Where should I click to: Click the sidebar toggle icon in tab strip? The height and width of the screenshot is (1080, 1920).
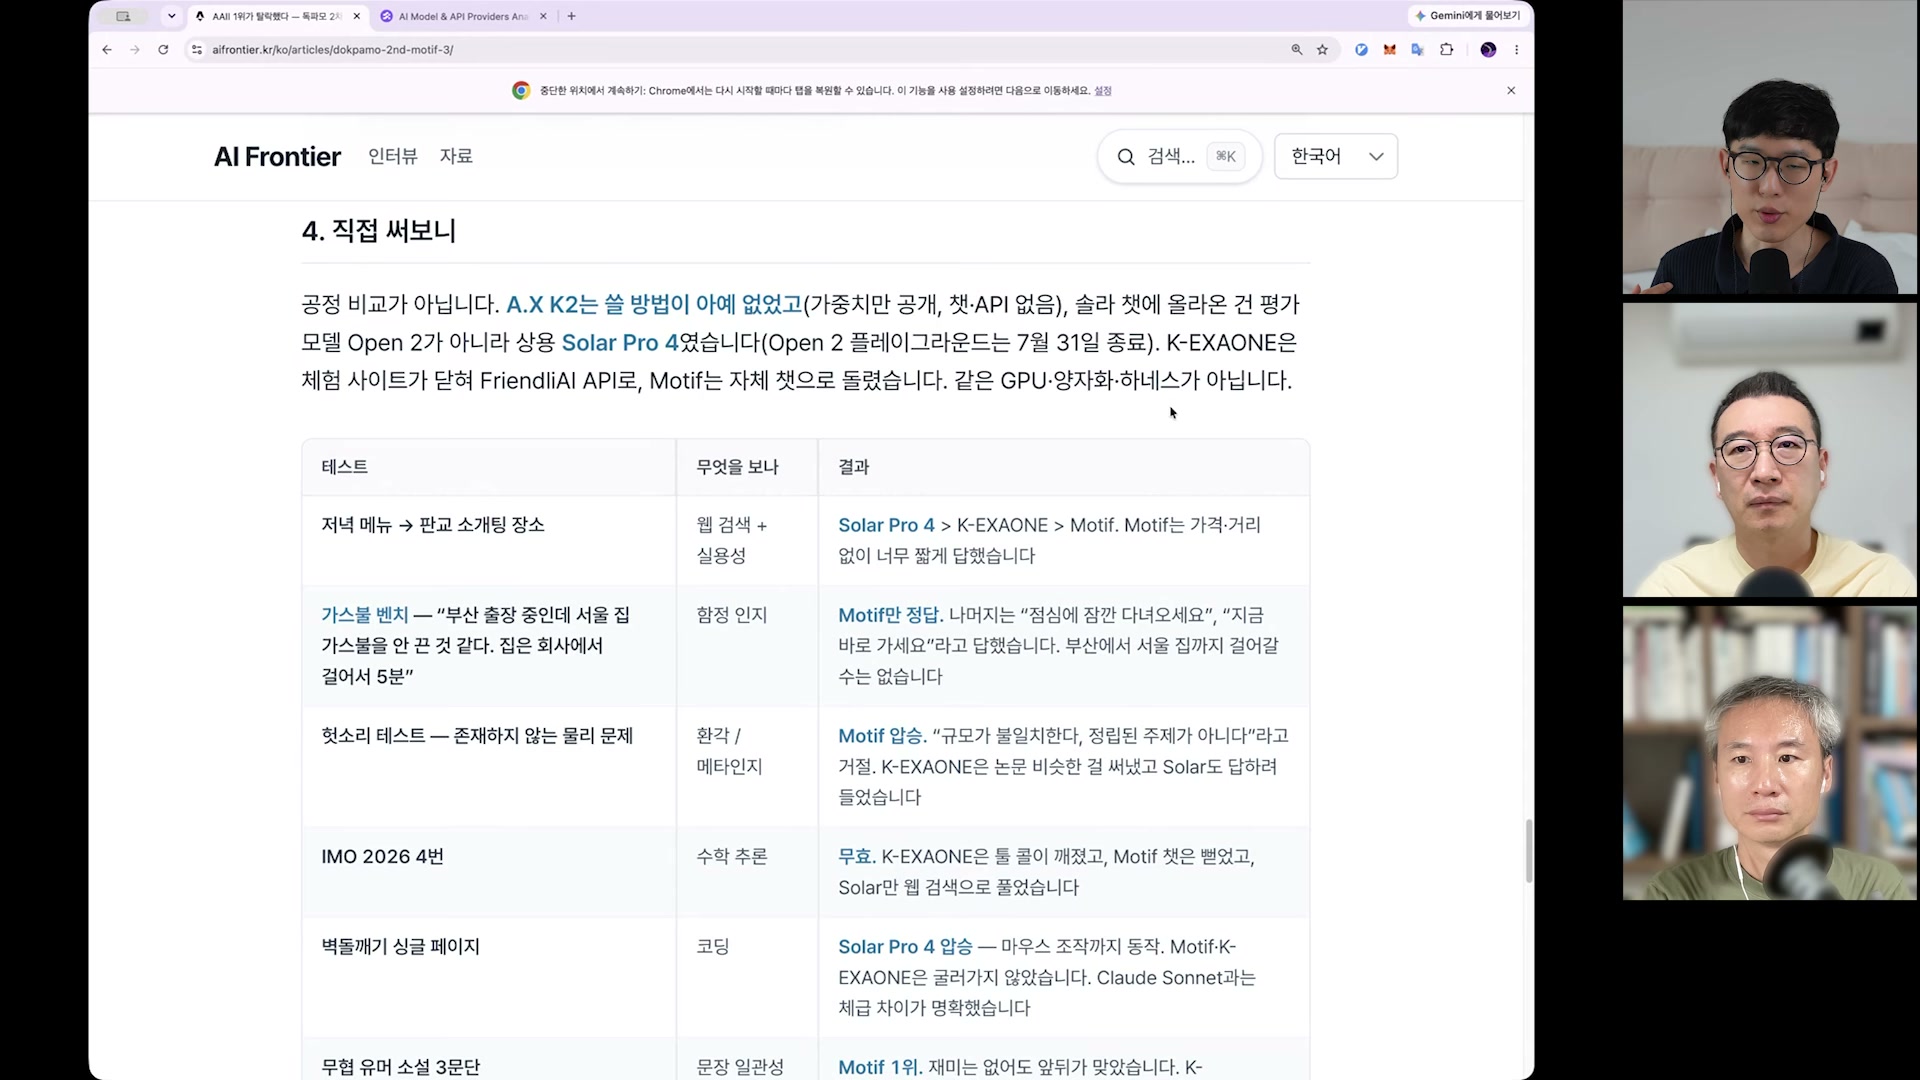123,16
